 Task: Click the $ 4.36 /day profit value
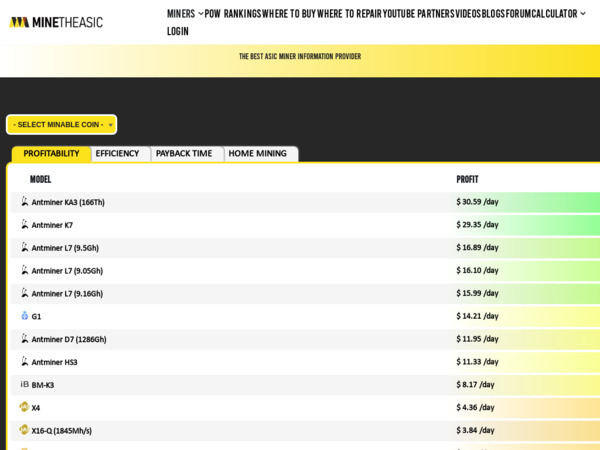pyautogui.click(x=475, y=408)
